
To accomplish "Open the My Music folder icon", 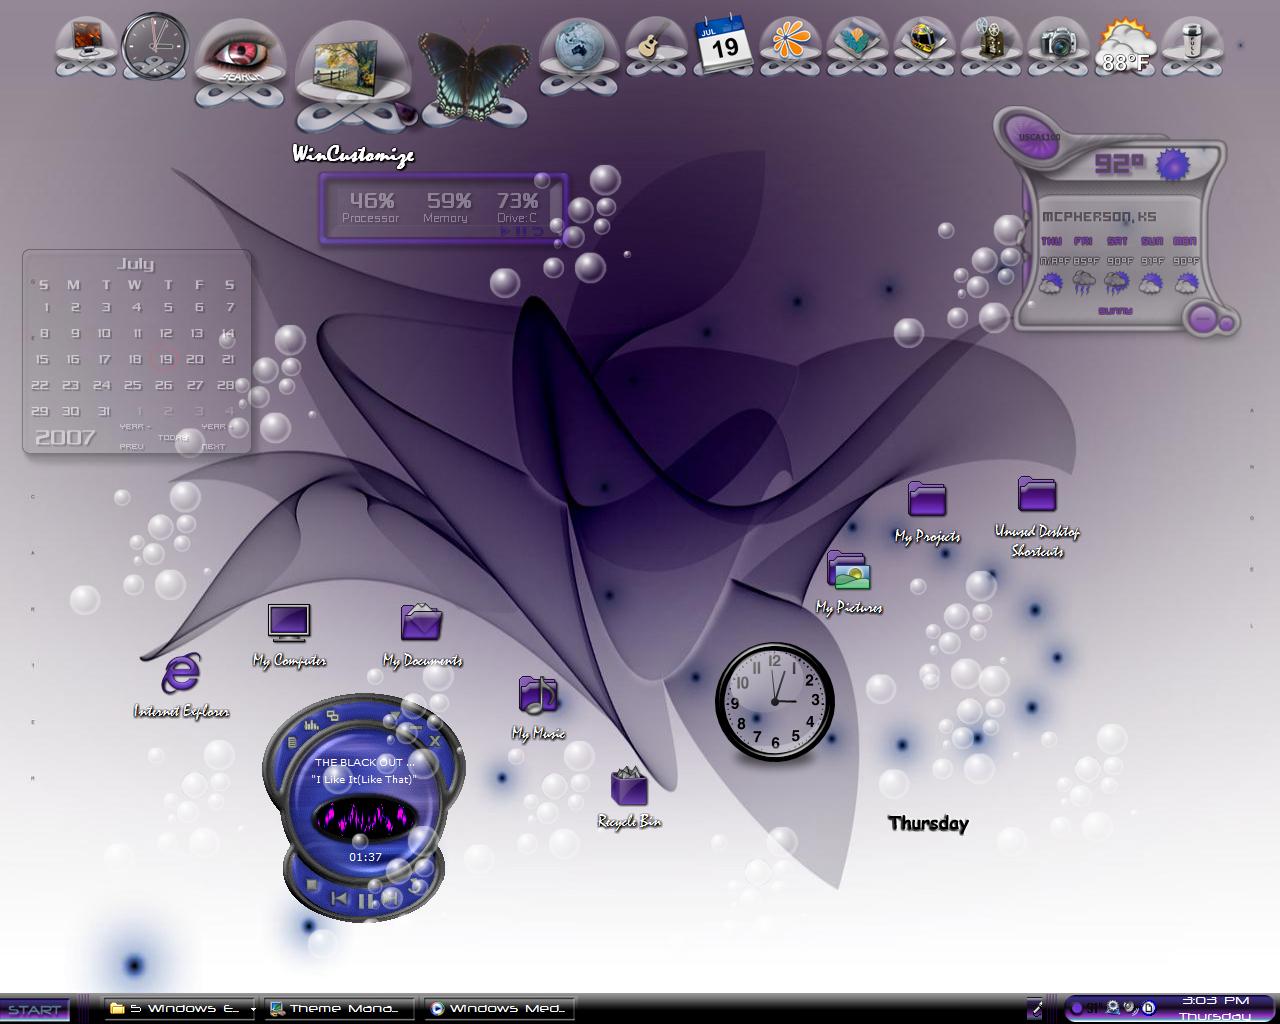I will tap(538, 707).
